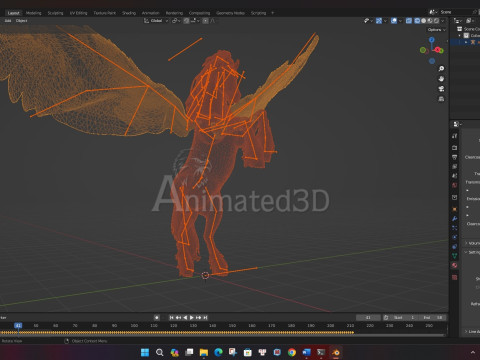Image resolution: width=480 pixels, height=360 pixels.
Task: Click the zoom view magnifier icon
Action: tap(441, 69)
